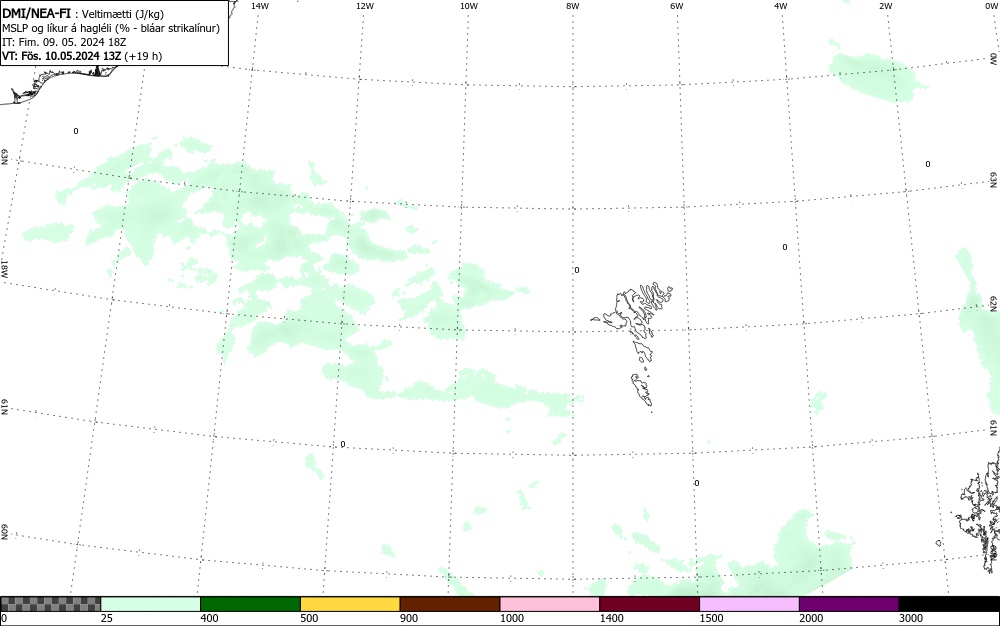Click the black above-3000 legend swatch

click(x=949, y=604)
